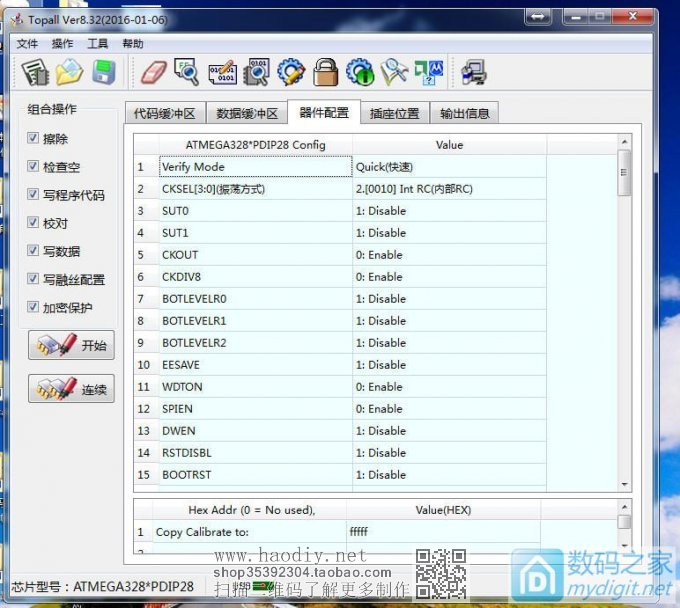Image resolution: width=680 pixels, height=608 pixels.
Task: Save with the floppy disk icon
Action: click(104, 72)
